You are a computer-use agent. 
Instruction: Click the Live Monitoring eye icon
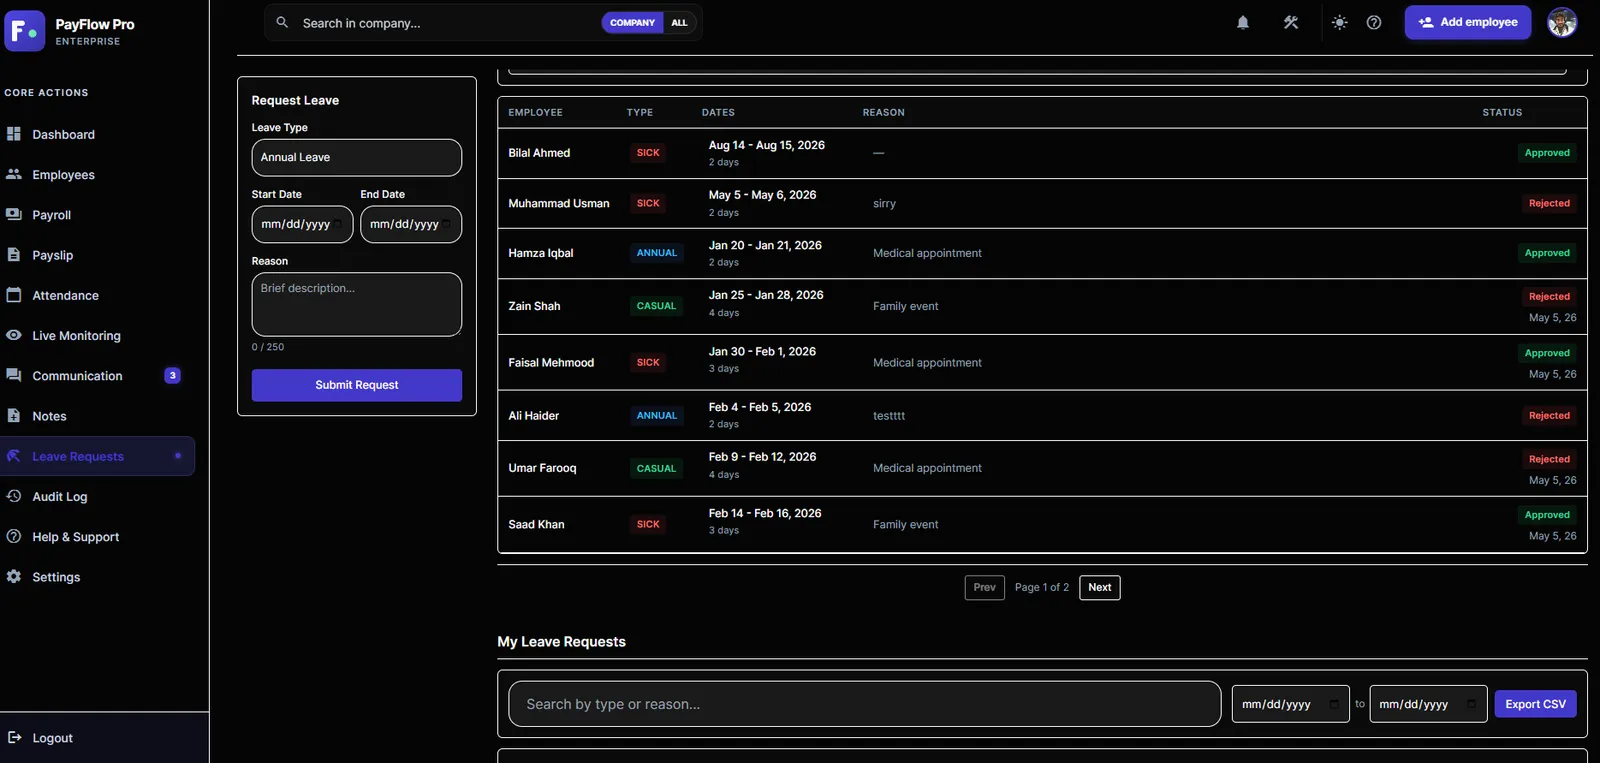point(14,335)
